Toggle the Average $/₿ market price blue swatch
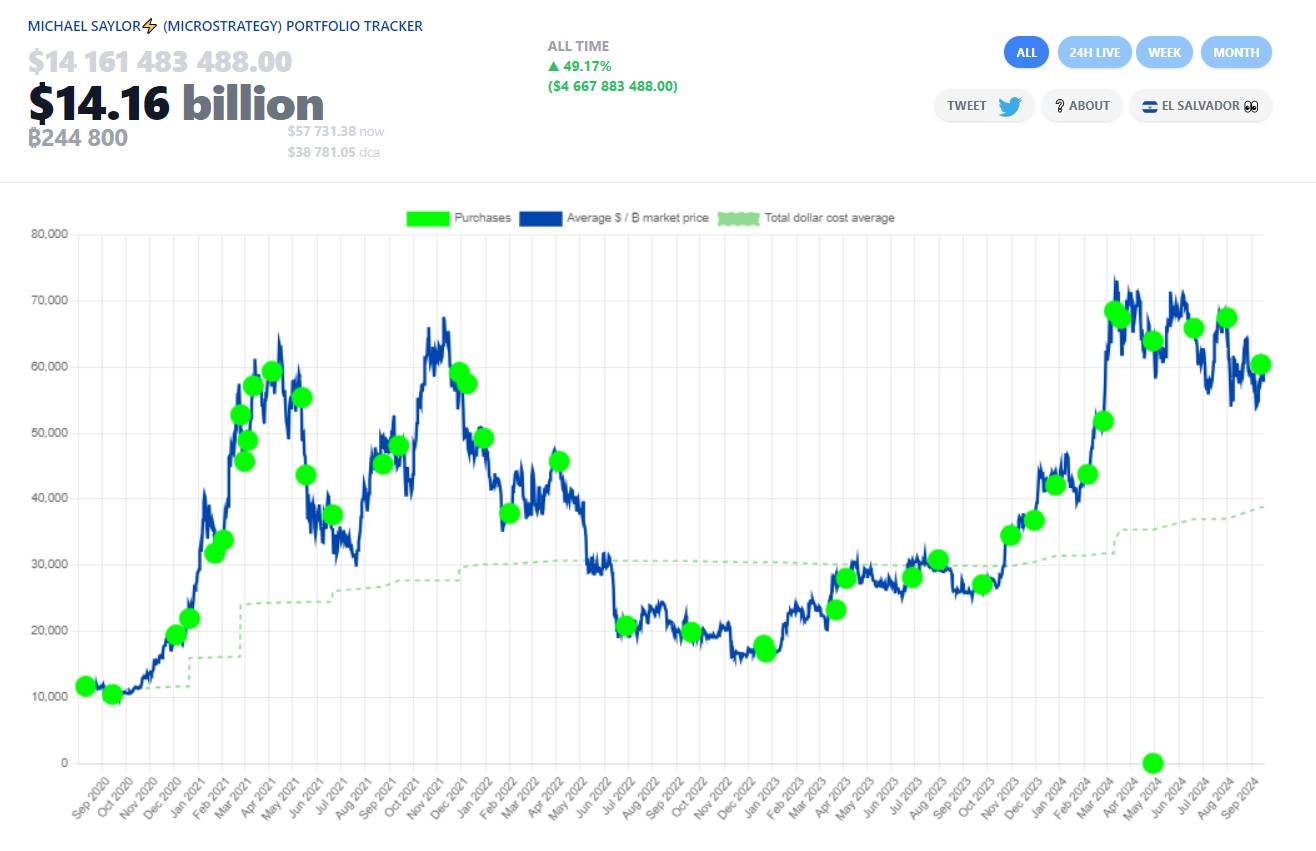1316x851 pixels. point(540,218)
